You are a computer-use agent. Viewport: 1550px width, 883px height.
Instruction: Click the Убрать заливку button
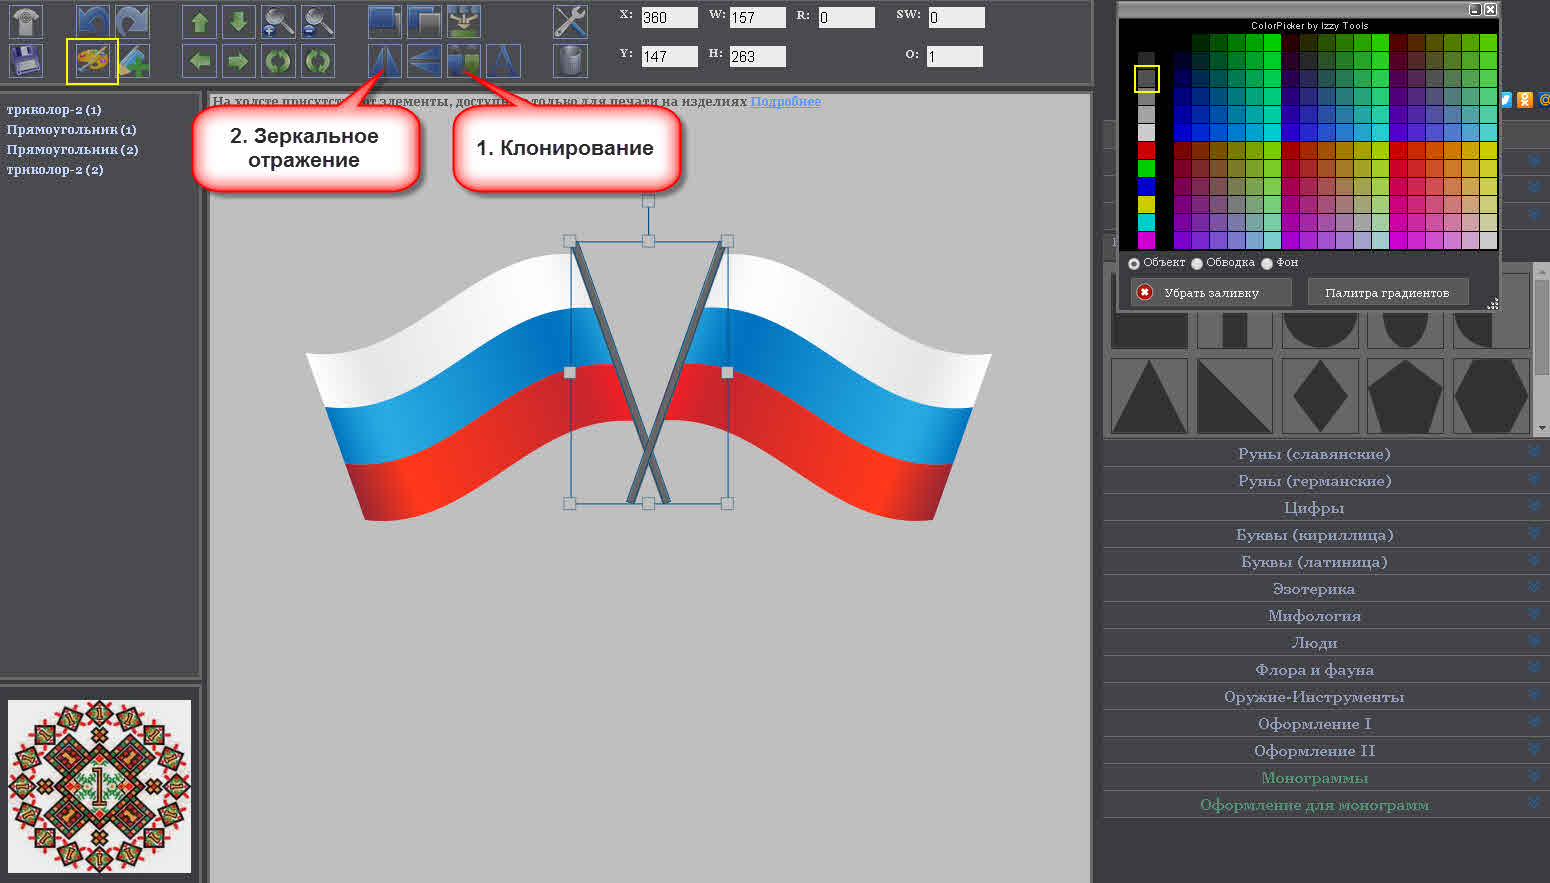[x=1211, y=292]
